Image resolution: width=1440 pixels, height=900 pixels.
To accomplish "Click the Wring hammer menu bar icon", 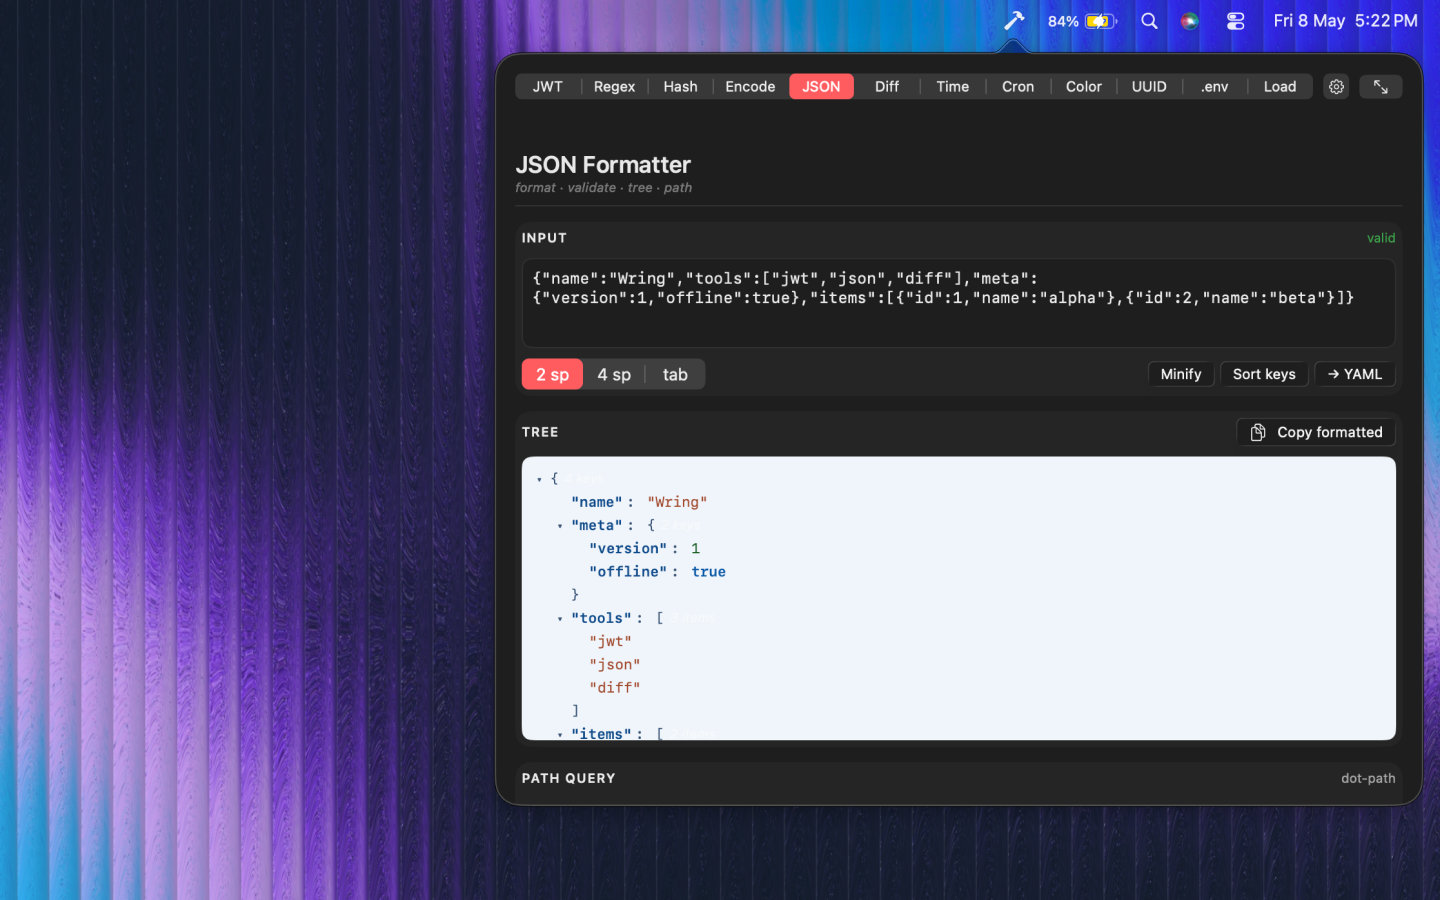I will pos(1014,20).
